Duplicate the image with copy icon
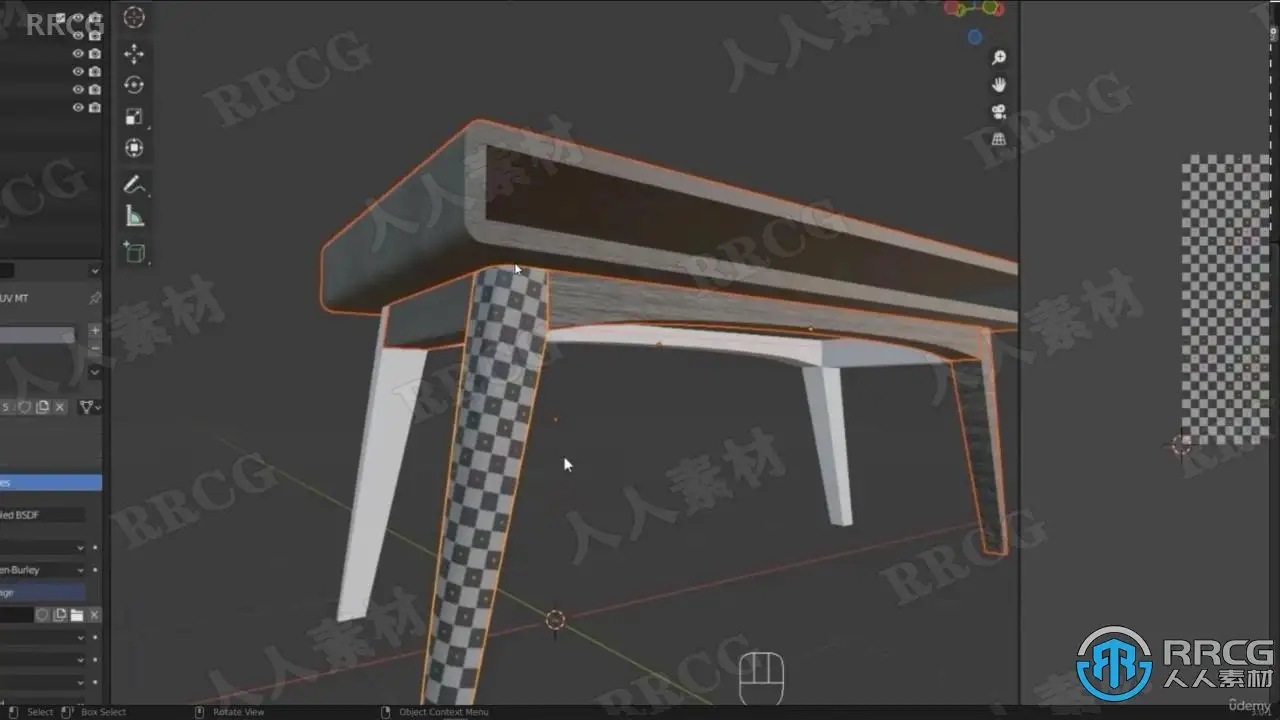 (60, 615)
